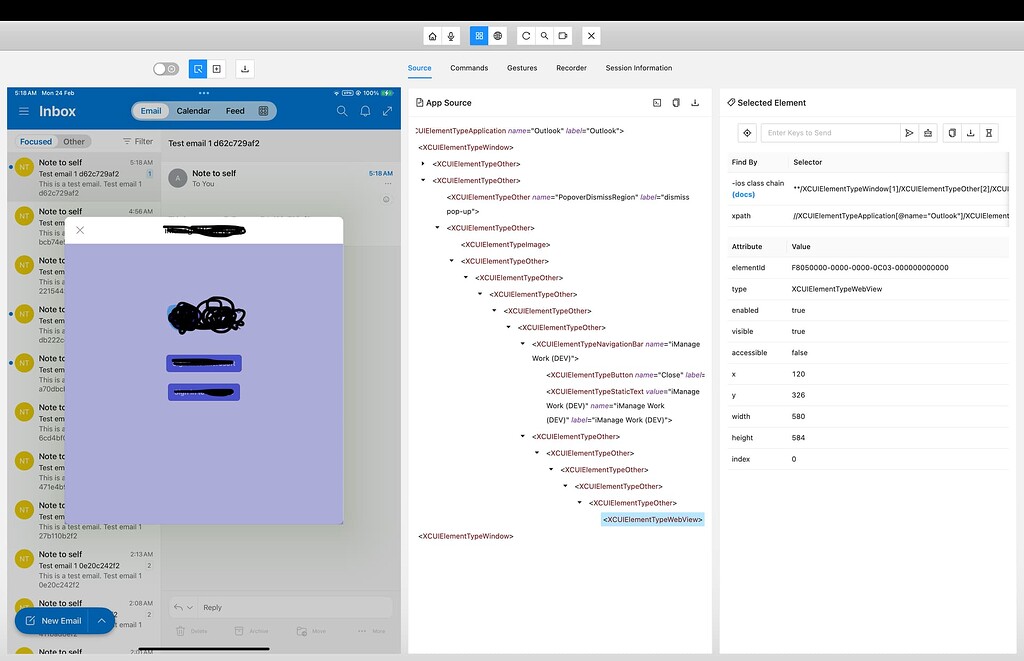Flip the native app context switch

(166, 69)
